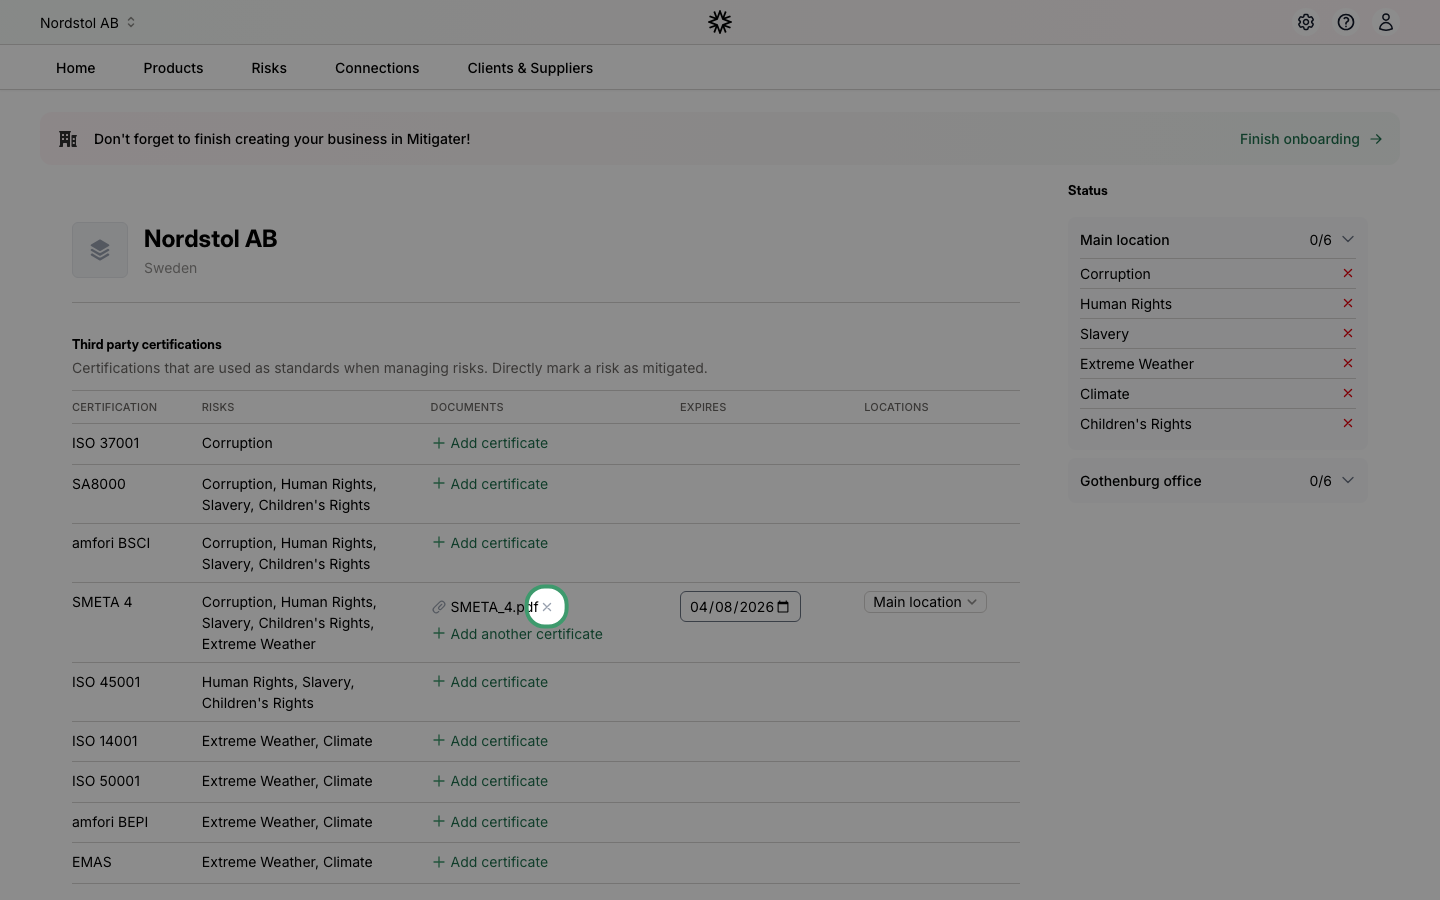The image size is (1440, 900).
Task: Click the SMETA 4 certification name
Action: click(102, 602)
